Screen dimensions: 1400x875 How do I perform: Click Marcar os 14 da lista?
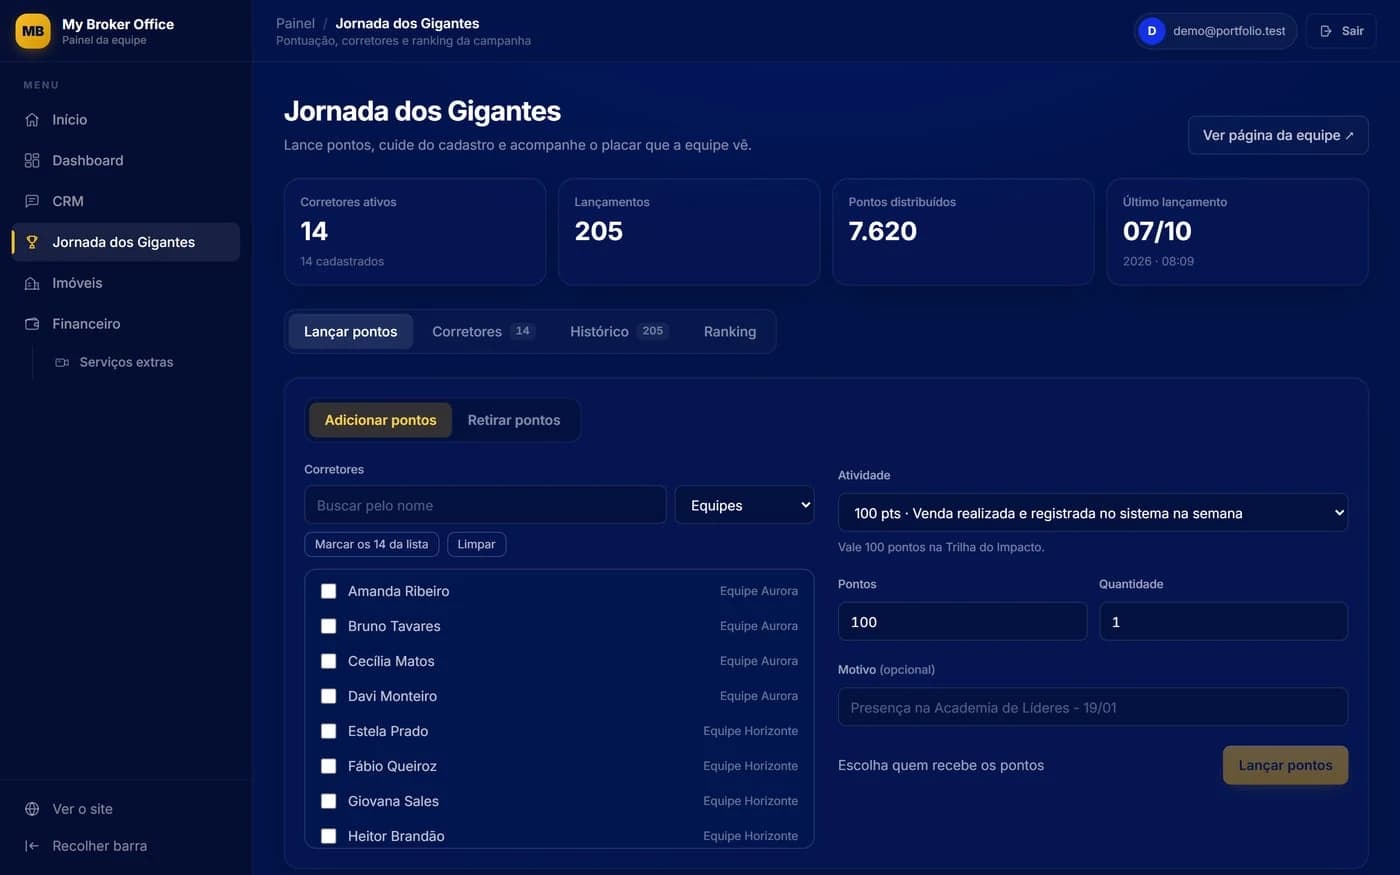coord(372,545)
